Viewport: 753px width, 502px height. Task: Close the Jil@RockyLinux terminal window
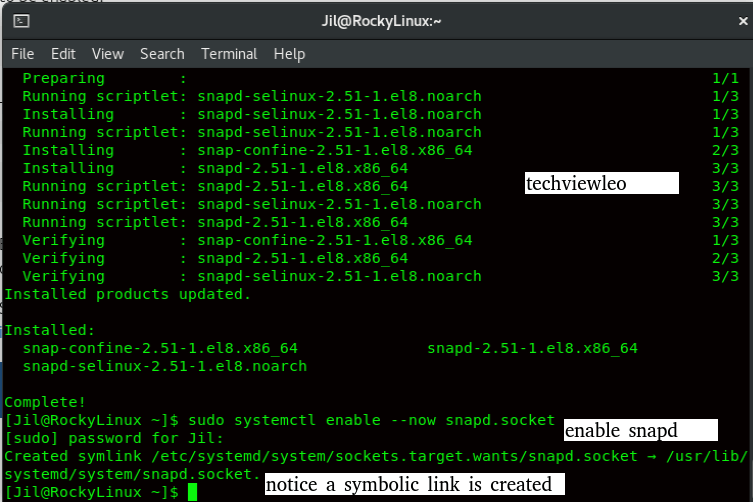pyautogui.click(x=743, y=21)
